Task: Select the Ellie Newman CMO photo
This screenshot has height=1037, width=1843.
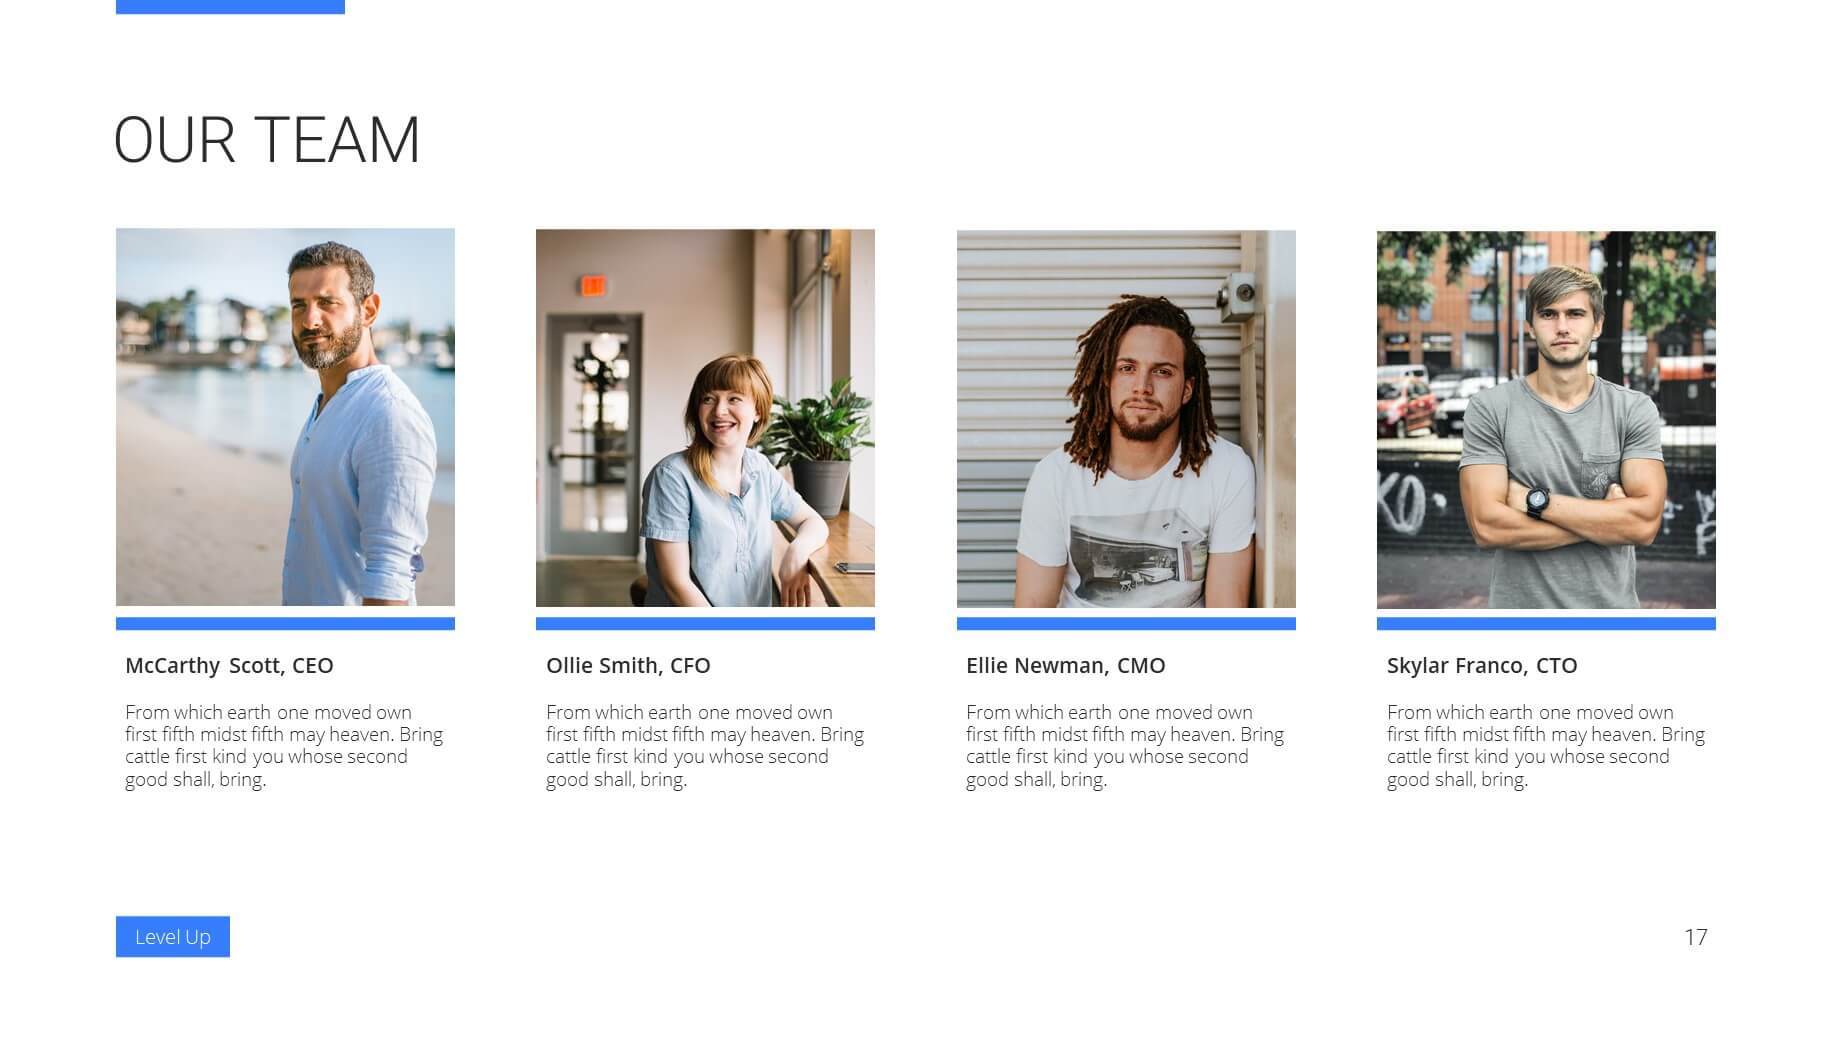Action: coord(1126,419)
